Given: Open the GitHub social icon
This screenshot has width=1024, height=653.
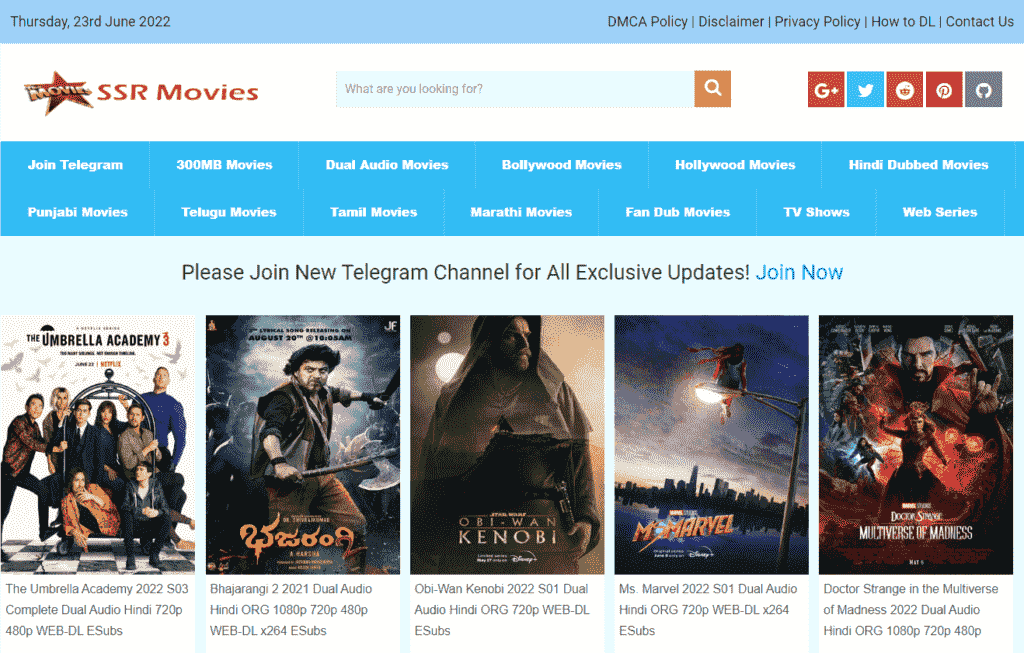Looking at the screenshot, I should pos(984,89).
